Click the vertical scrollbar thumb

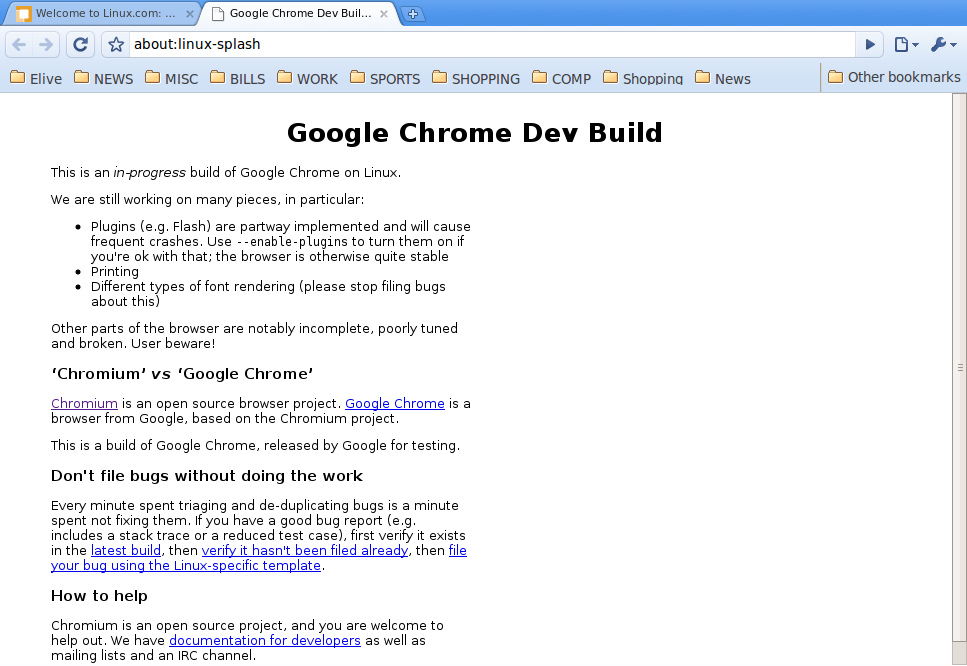[x=960, y=368]
